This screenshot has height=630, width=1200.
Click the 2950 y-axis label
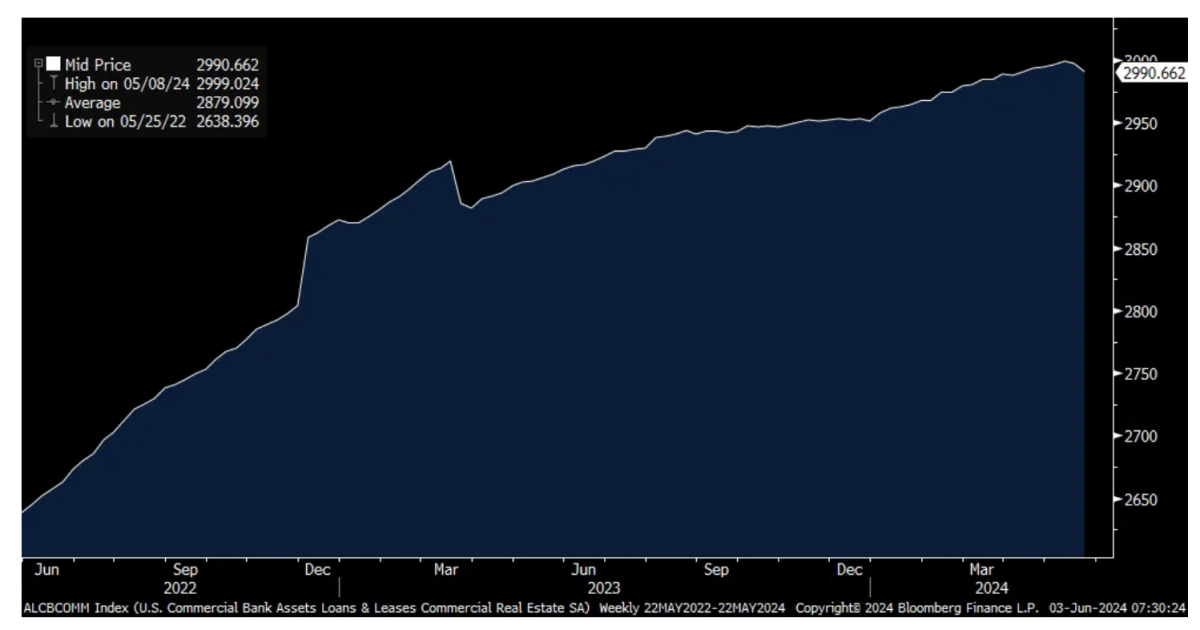pyautogui.click(x=1142, y=124)
